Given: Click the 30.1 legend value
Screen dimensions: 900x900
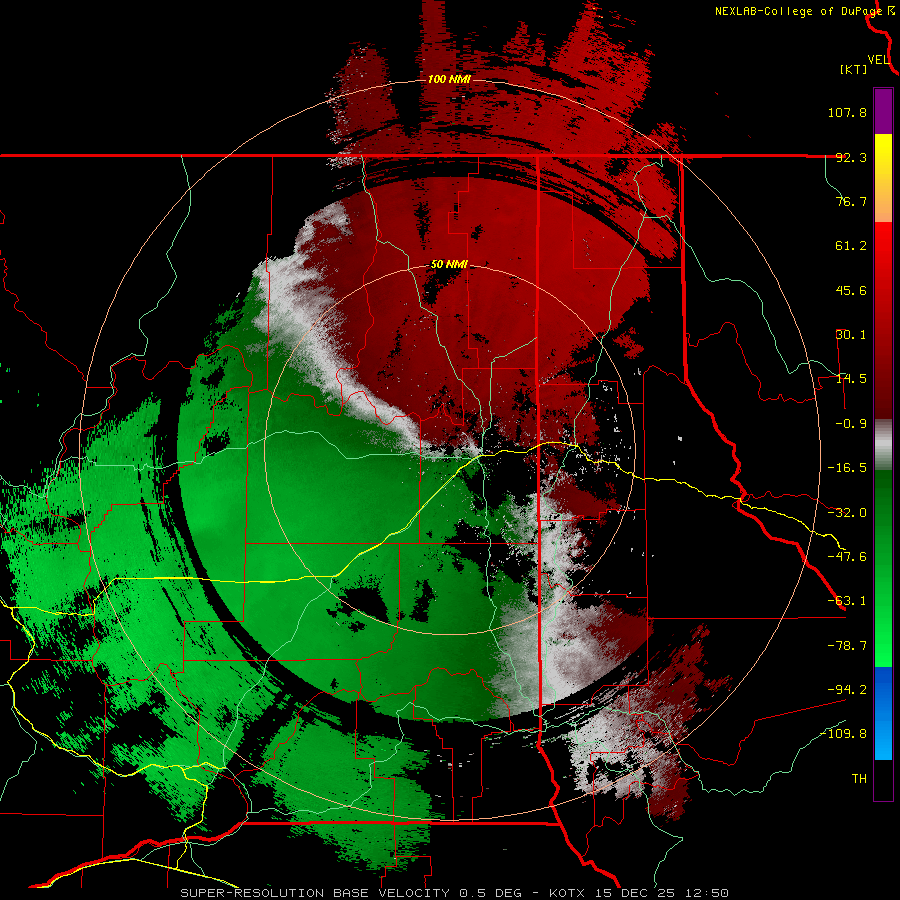Looking at the screenshot, I should tap(851, 335).
